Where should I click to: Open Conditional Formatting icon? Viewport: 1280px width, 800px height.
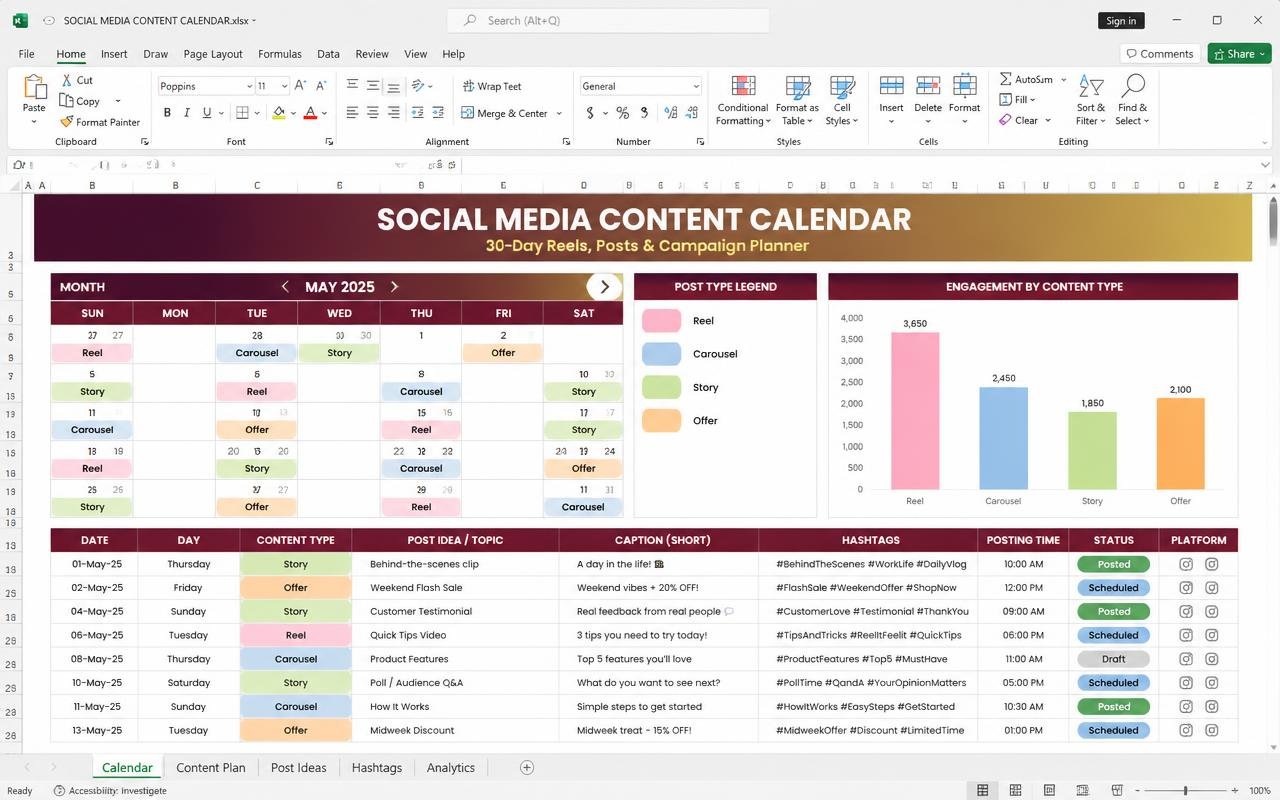(743, 87)
